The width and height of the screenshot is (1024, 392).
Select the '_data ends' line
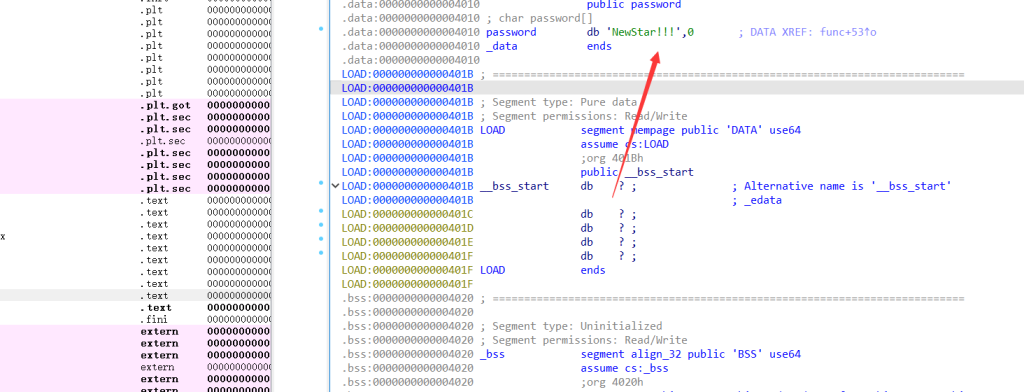click(549, 46)
